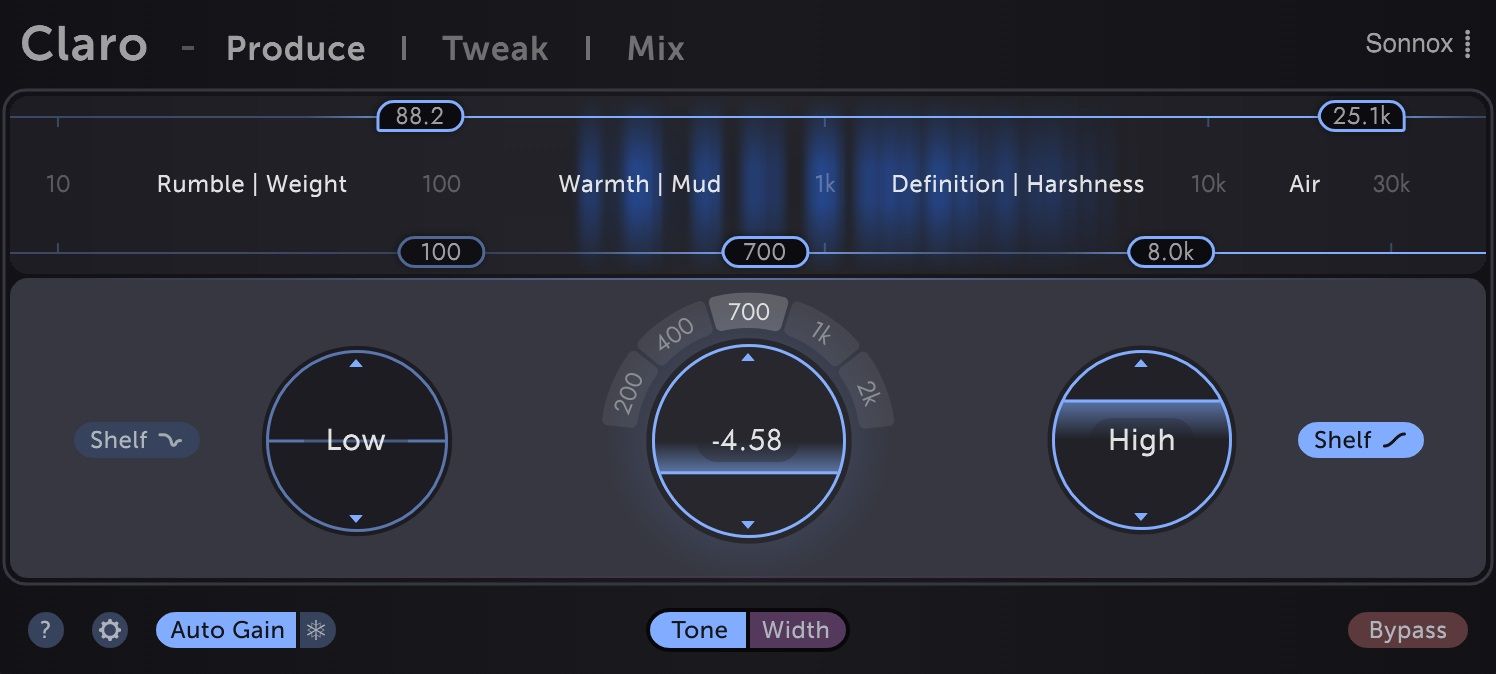Click the 25.1k low-pass frequency handle
1496x674 pixels.
tap(1362, 116)
